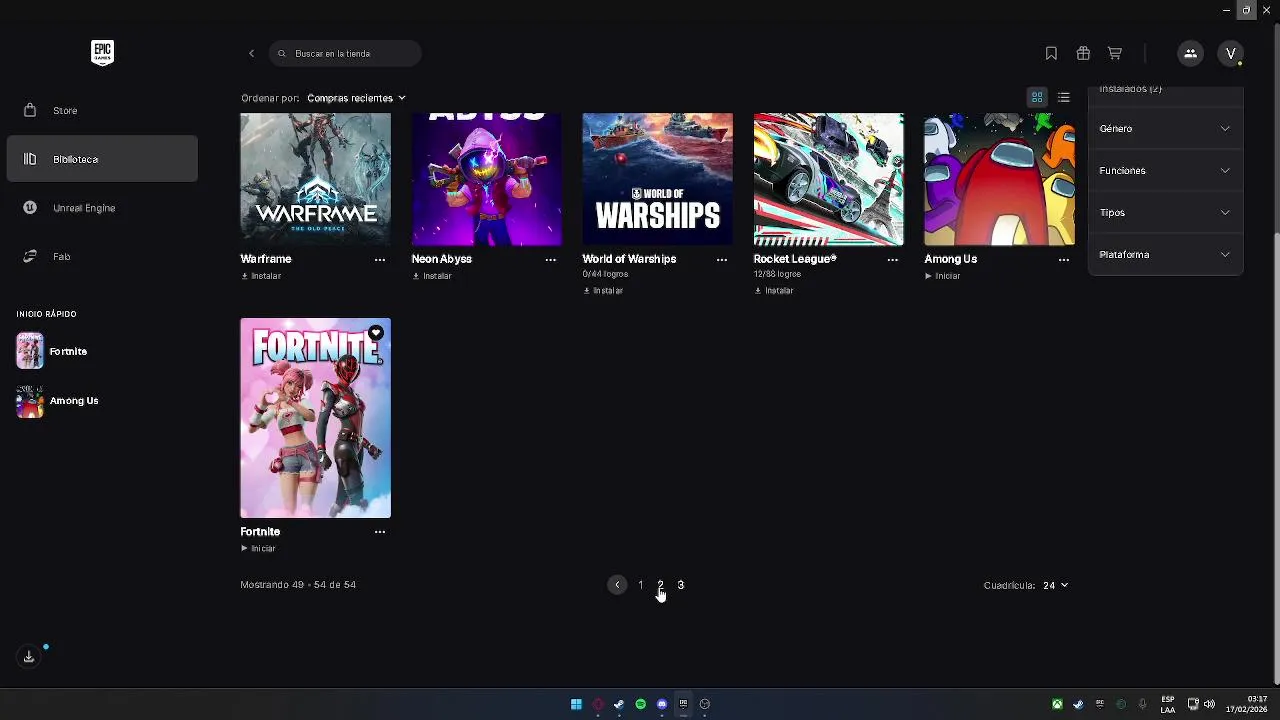Image resolution: width=1280 pixels, height=720 pixels.
Task: Expand the Tipos filter
Action: click(1165, 212)
